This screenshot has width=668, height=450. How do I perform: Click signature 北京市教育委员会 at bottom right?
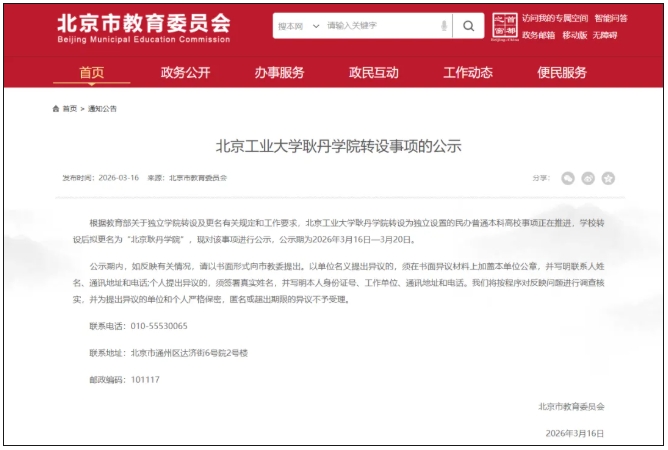pos(571,407)
